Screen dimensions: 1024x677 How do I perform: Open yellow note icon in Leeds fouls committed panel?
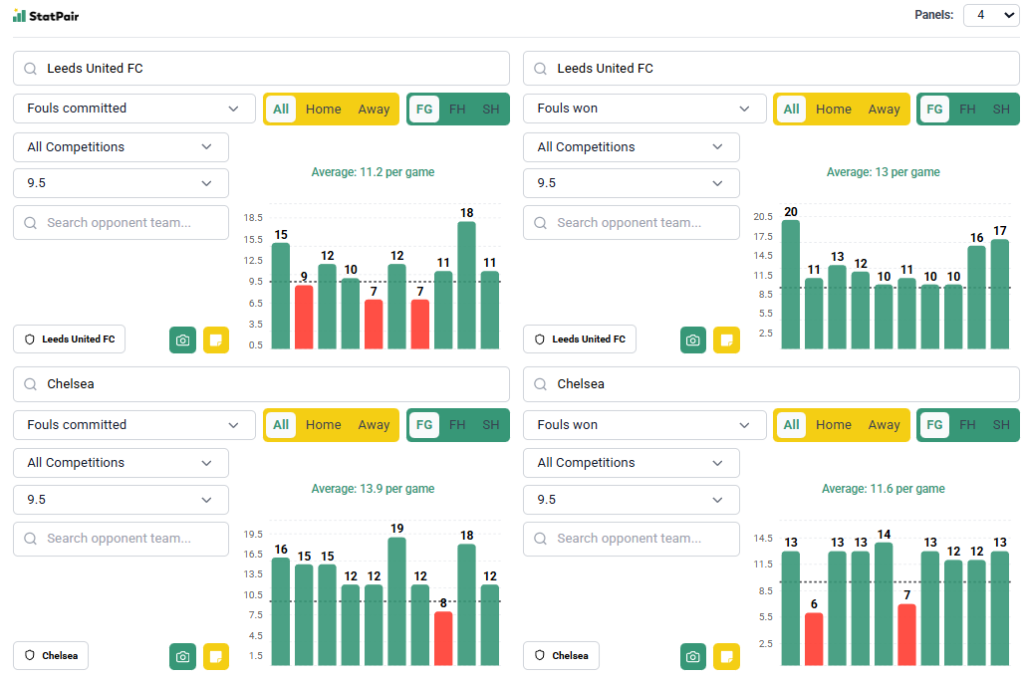pyautogui.click(x=216, y=340)
